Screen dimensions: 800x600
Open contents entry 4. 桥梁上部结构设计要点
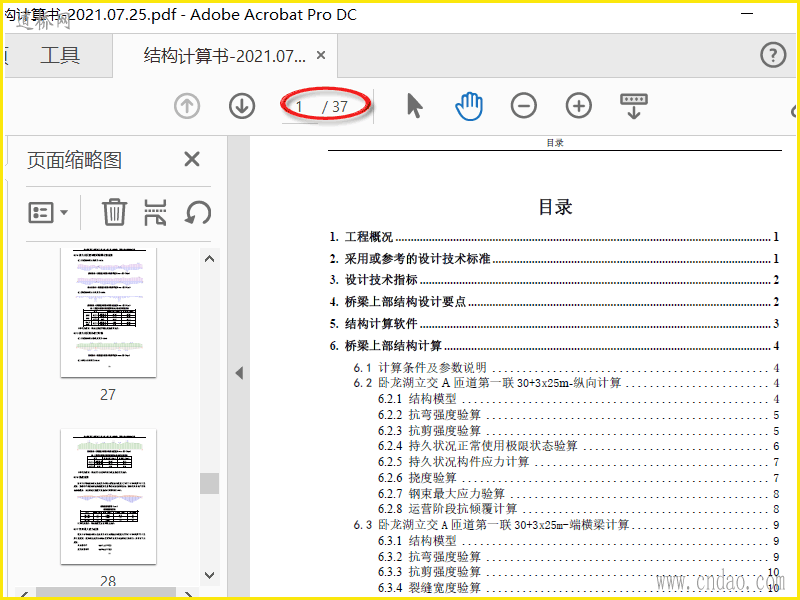(x=554, y=302)
